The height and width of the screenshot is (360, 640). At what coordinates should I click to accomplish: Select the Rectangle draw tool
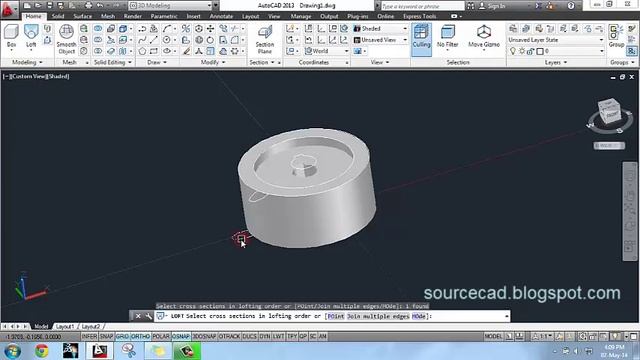(x=153, y=51)
